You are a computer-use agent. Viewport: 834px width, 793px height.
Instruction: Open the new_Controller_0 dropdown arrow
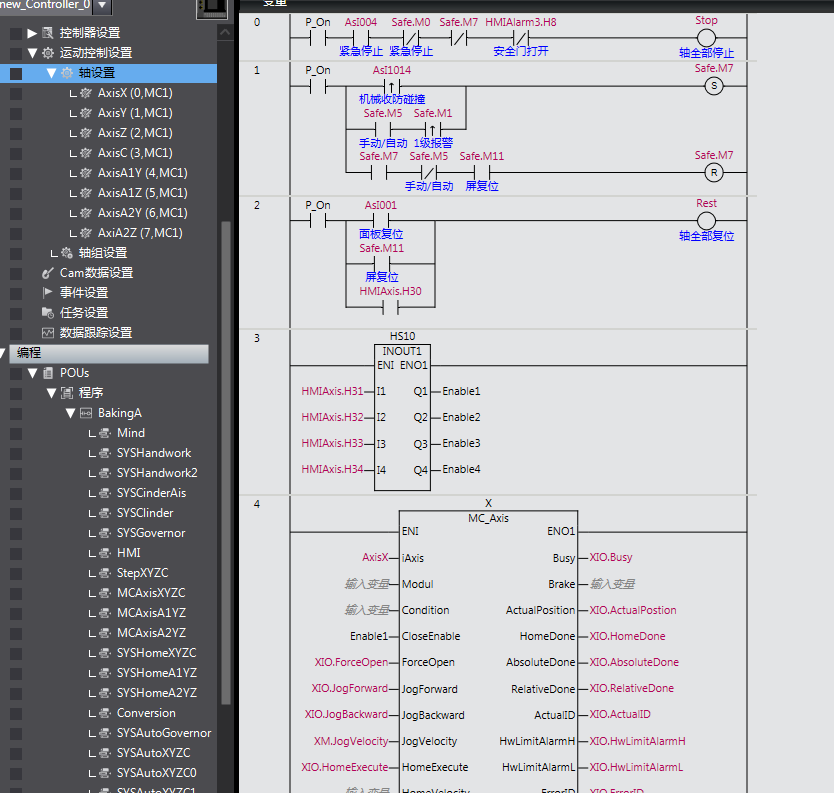pyautogui.click(x=102, y=5)
